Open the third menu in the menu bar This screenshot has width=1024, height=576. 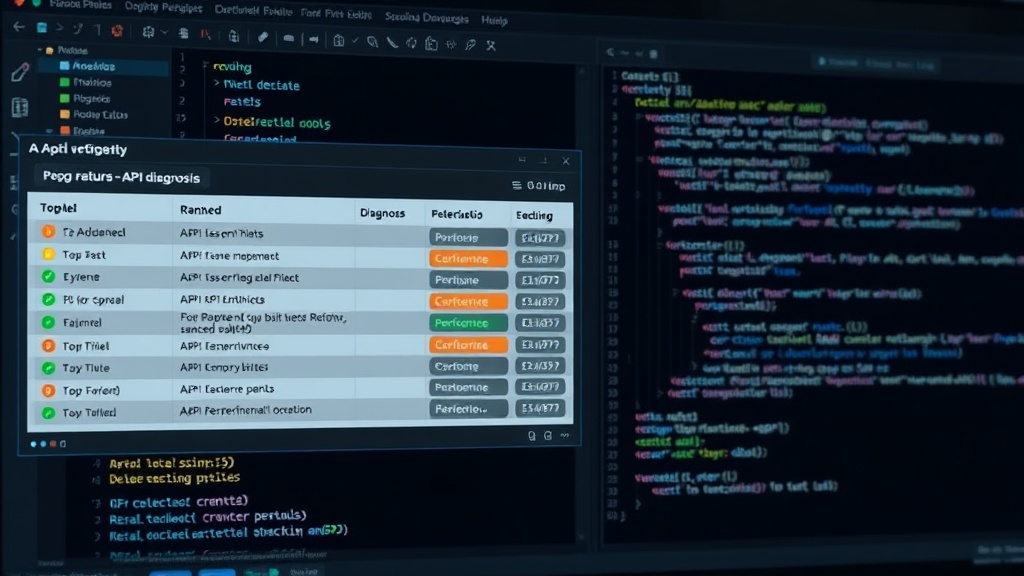coord(253,10)
